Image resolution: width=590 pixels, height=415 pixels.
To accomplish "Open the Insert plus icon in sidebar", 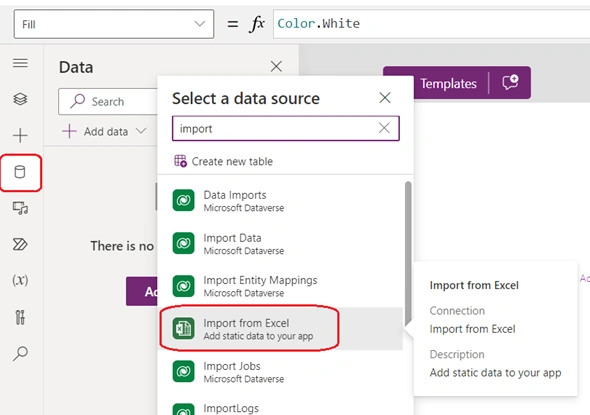I will point(20,135).
